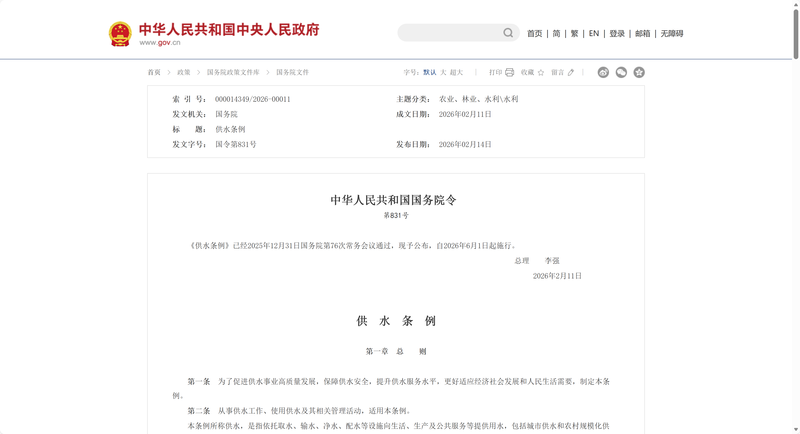Share the page to Weibo
Viewport: 800px width, 434px height.
[x=603, y=72]
